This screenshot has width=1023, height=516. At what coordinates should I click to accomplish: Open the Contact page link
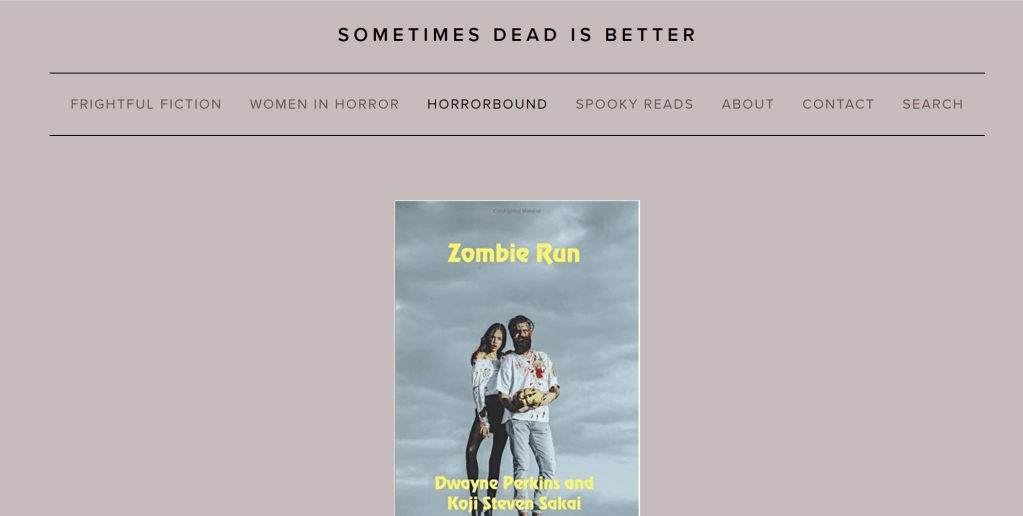[838, 104]
